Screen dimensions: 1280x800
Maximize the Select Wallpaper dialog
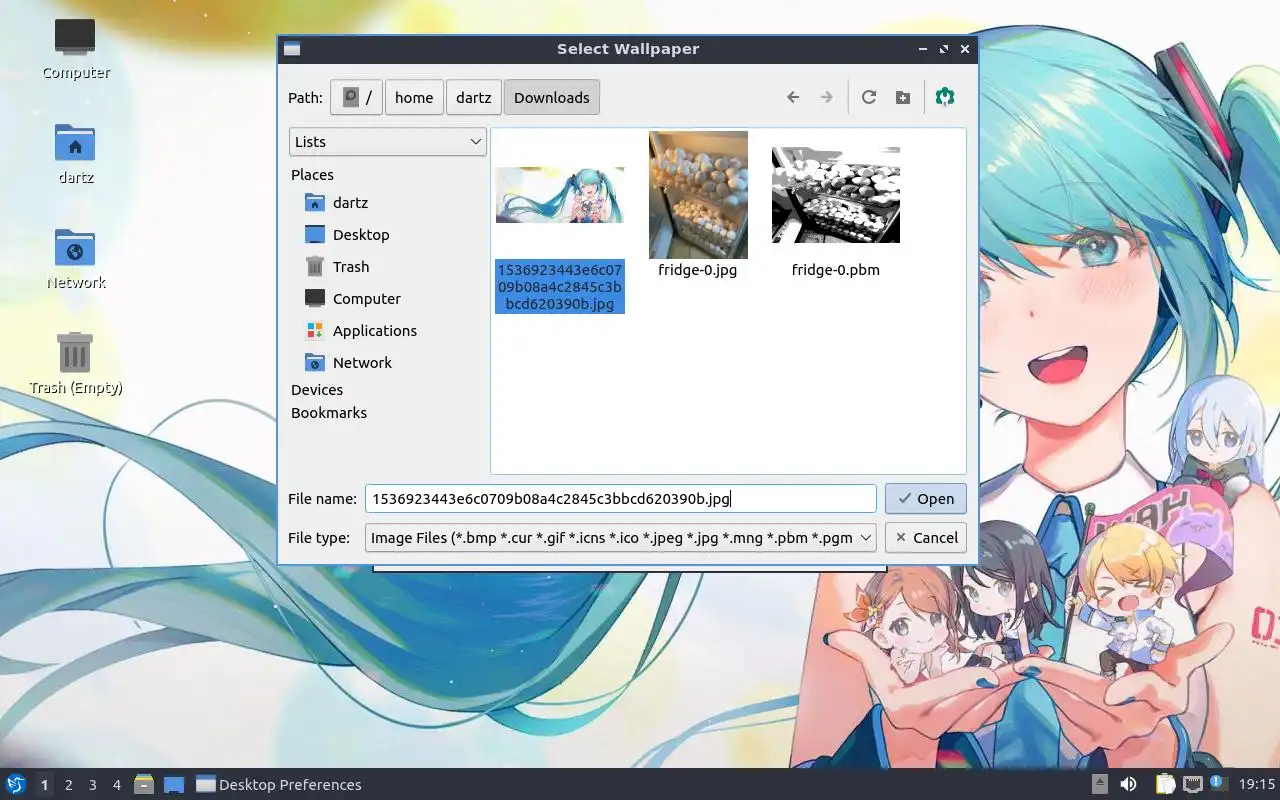[944, 49]
